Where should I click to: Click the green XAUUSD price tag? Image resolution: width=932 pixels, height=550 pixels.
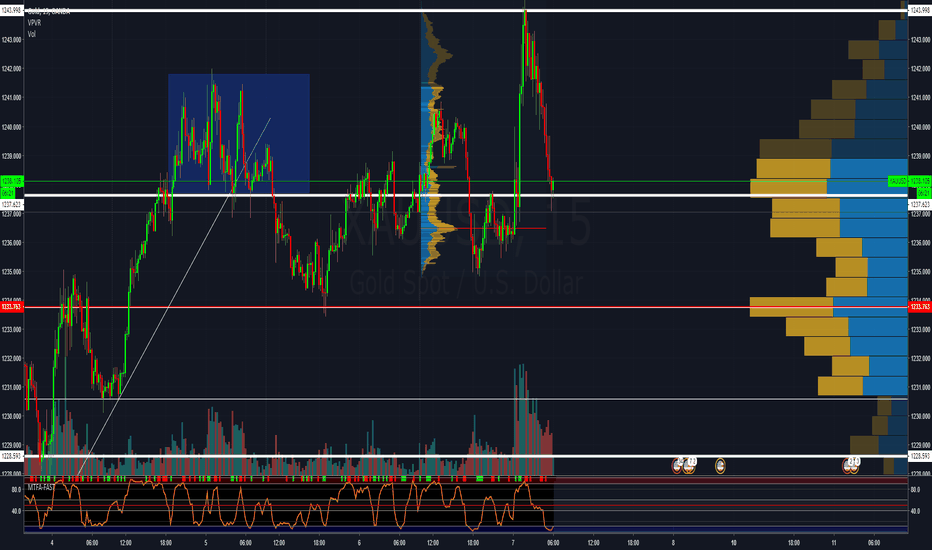[x=898, y=181]
